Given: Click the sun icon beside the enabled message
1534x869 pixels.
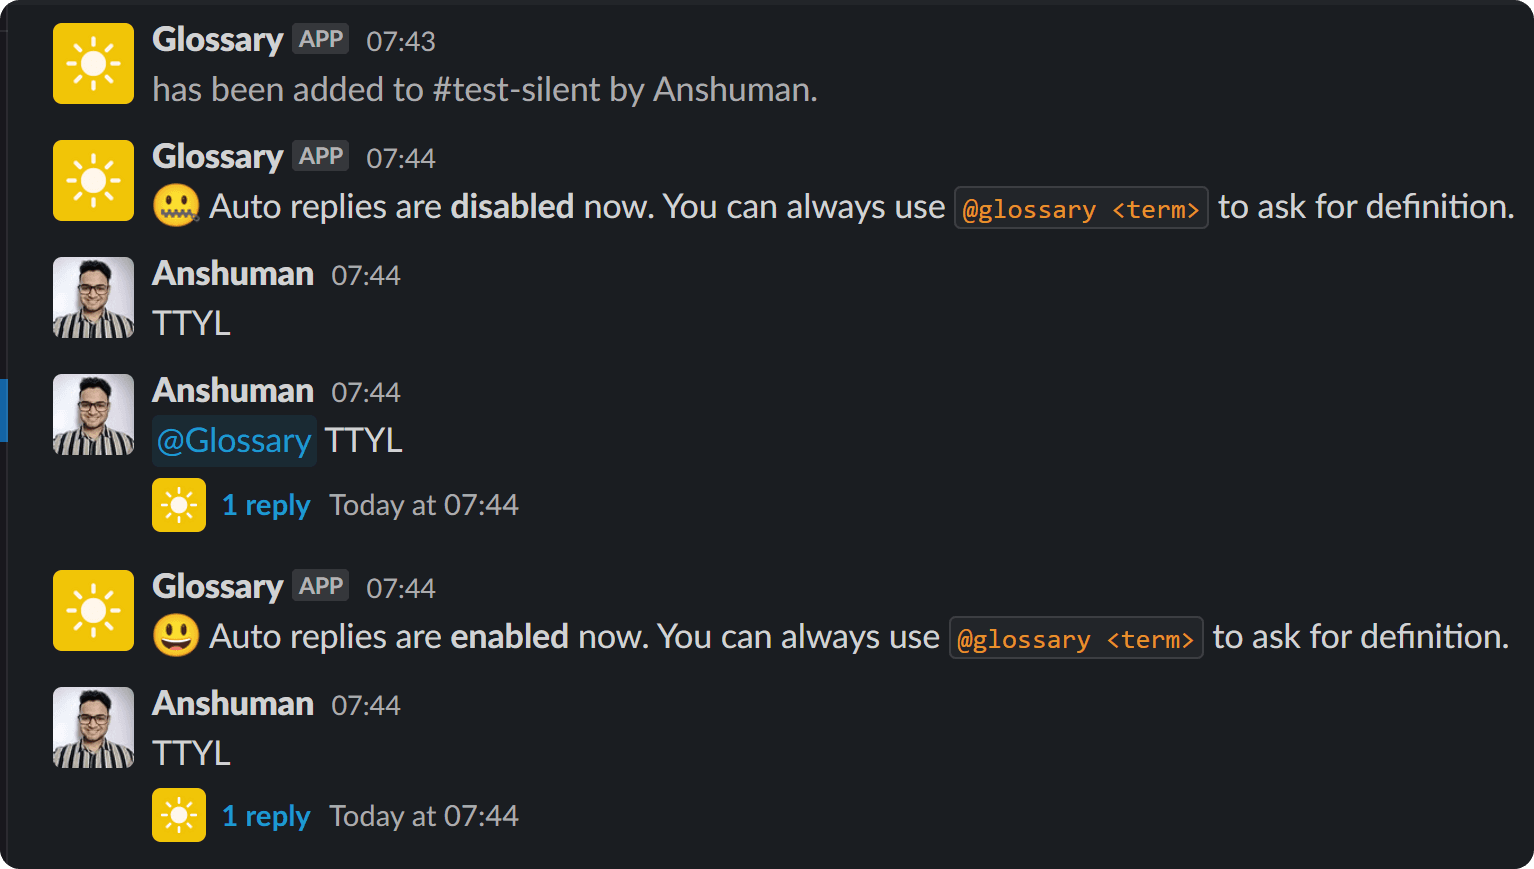Looking at the screenshot, I should tap(93, 610).
